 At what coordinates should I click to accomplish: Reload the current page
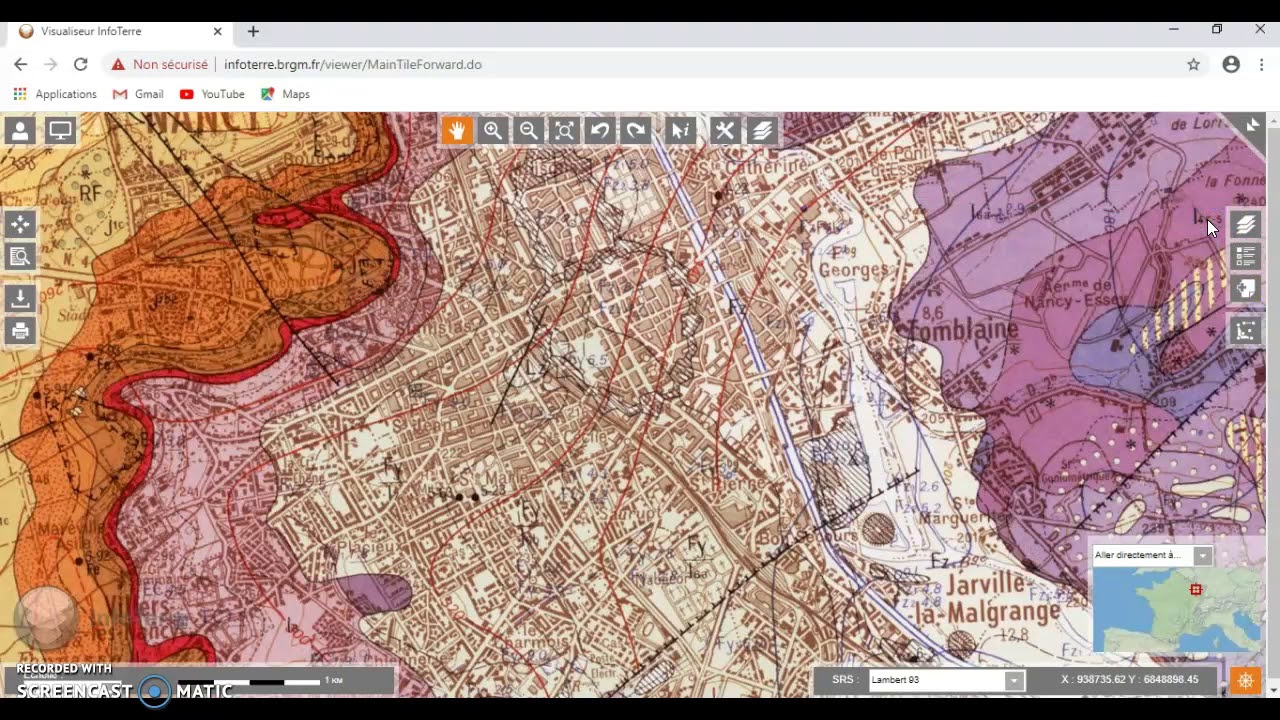[x=81, y=64]
